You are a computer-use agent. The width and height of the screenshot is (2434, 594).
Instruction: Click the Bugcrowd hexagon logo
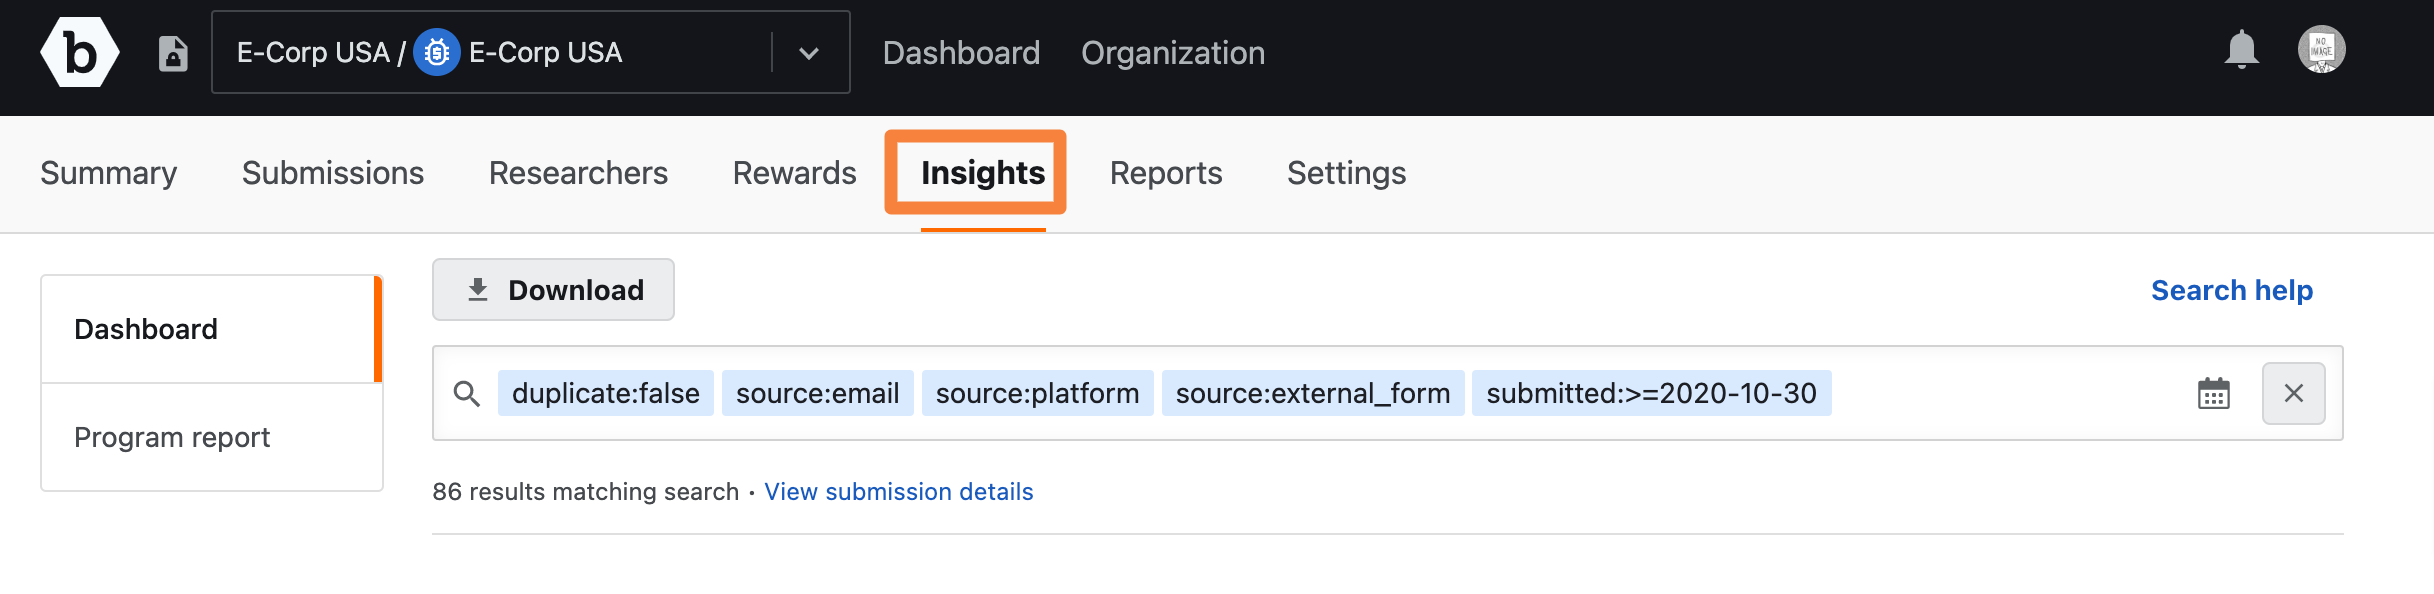pyautogui.click(x=80, y=52)
